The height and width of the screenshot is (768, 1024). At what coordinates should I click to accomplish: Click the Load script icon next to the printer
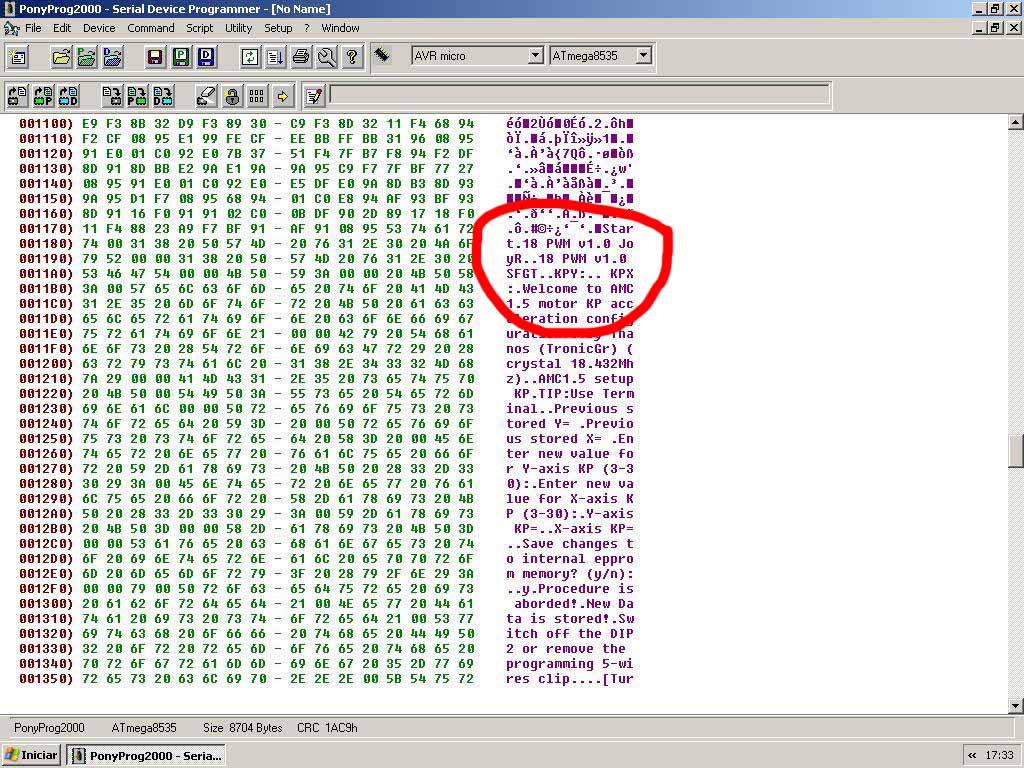[x=275, y=57]
